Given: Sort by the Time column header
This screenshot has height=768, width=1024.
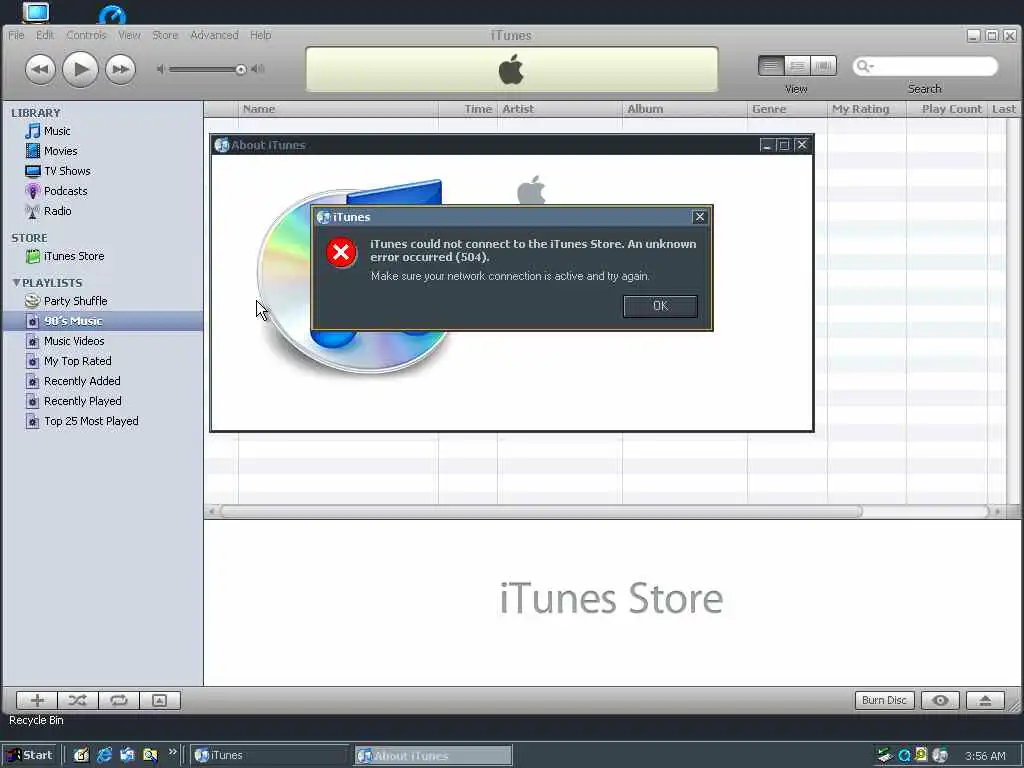Looking at the screenshot, I should [468, 109].
